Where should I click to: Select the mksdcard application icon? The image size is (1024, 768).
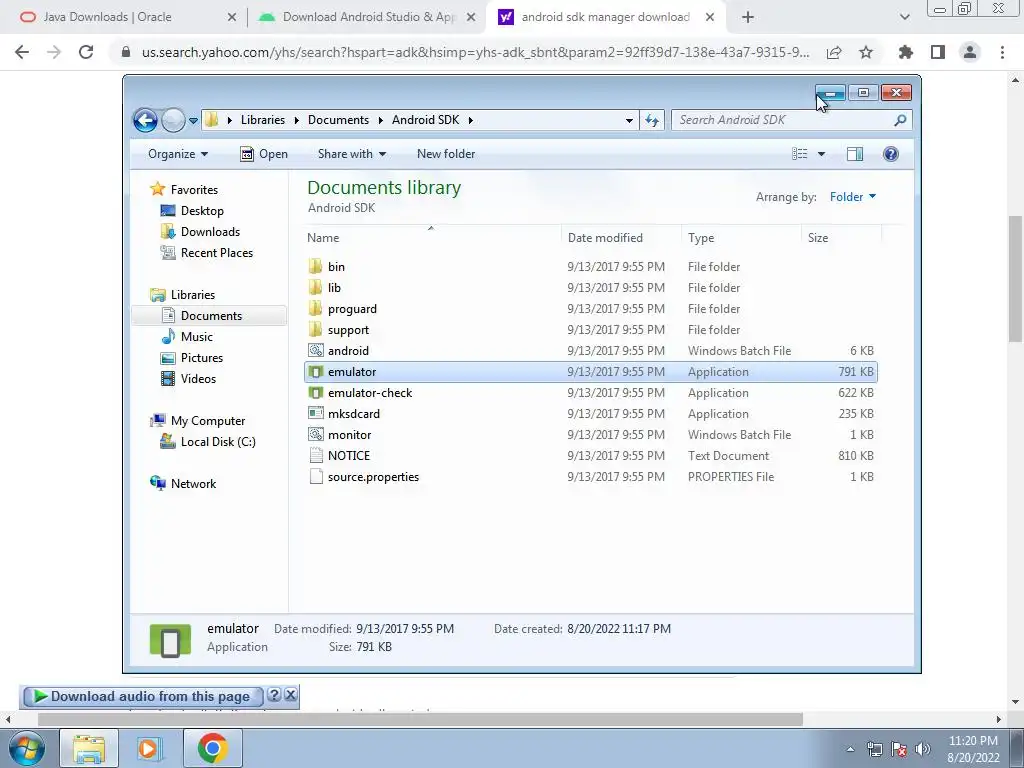[x=315, y=413]
